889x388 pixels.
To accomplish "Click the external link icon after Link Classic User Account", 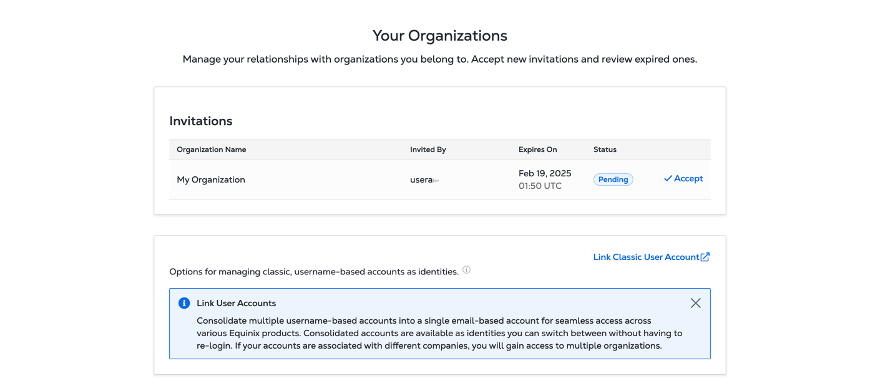I will click(x=705, y=257).
